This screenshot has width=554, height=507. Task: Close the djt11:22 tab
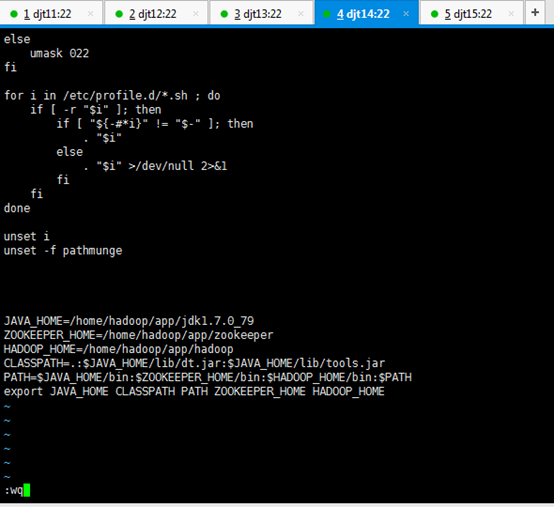[90, 14]
